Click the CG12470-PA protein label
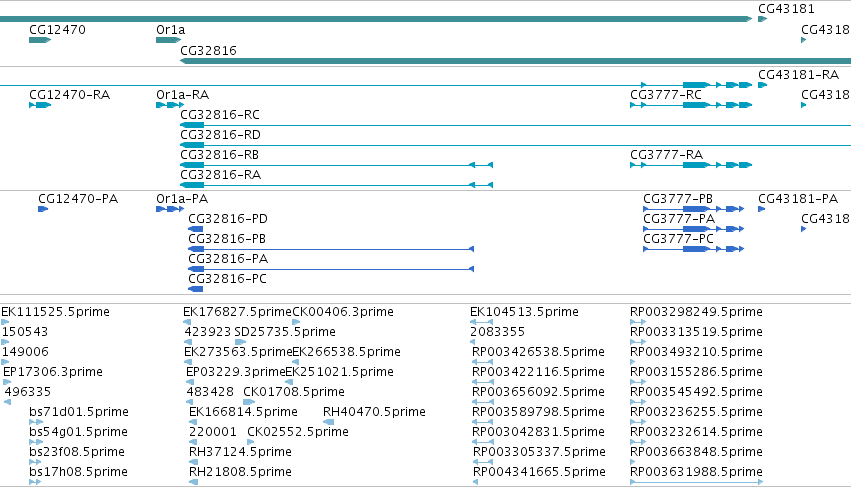Viewport: 851px width, 487px height. click(78, 199)
